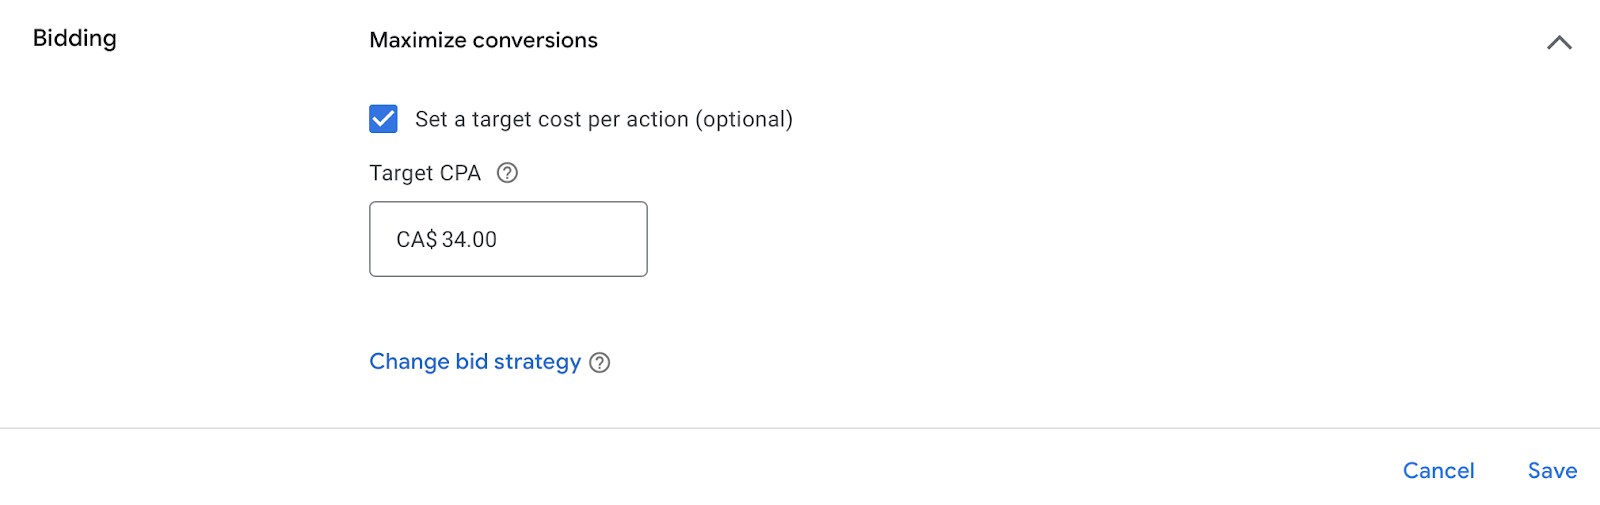Click the Change bid strategy link
Image resolution: width=1600 pixels, height=505 pixels.
click(x=474, y=362)
